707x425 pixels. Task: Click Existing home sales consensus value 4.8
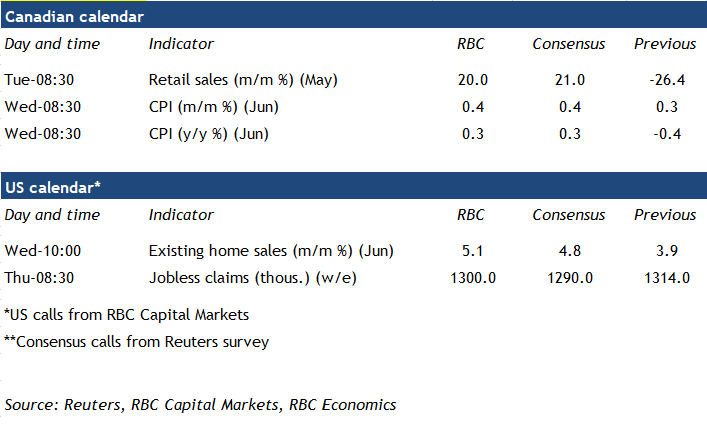point(568,250)
